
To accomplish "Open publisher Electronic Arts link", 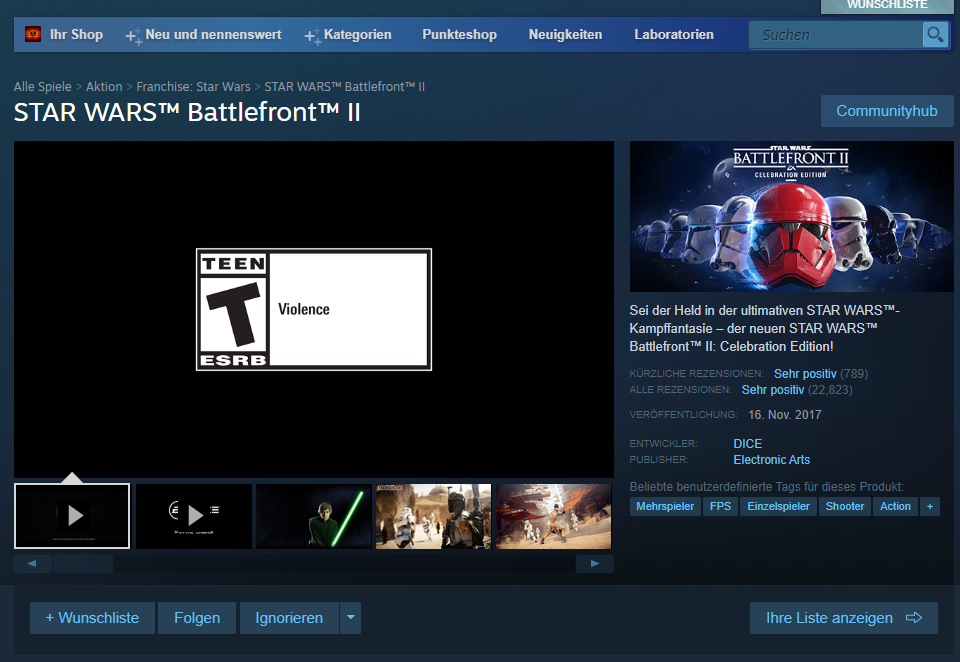I will [771, 459].
